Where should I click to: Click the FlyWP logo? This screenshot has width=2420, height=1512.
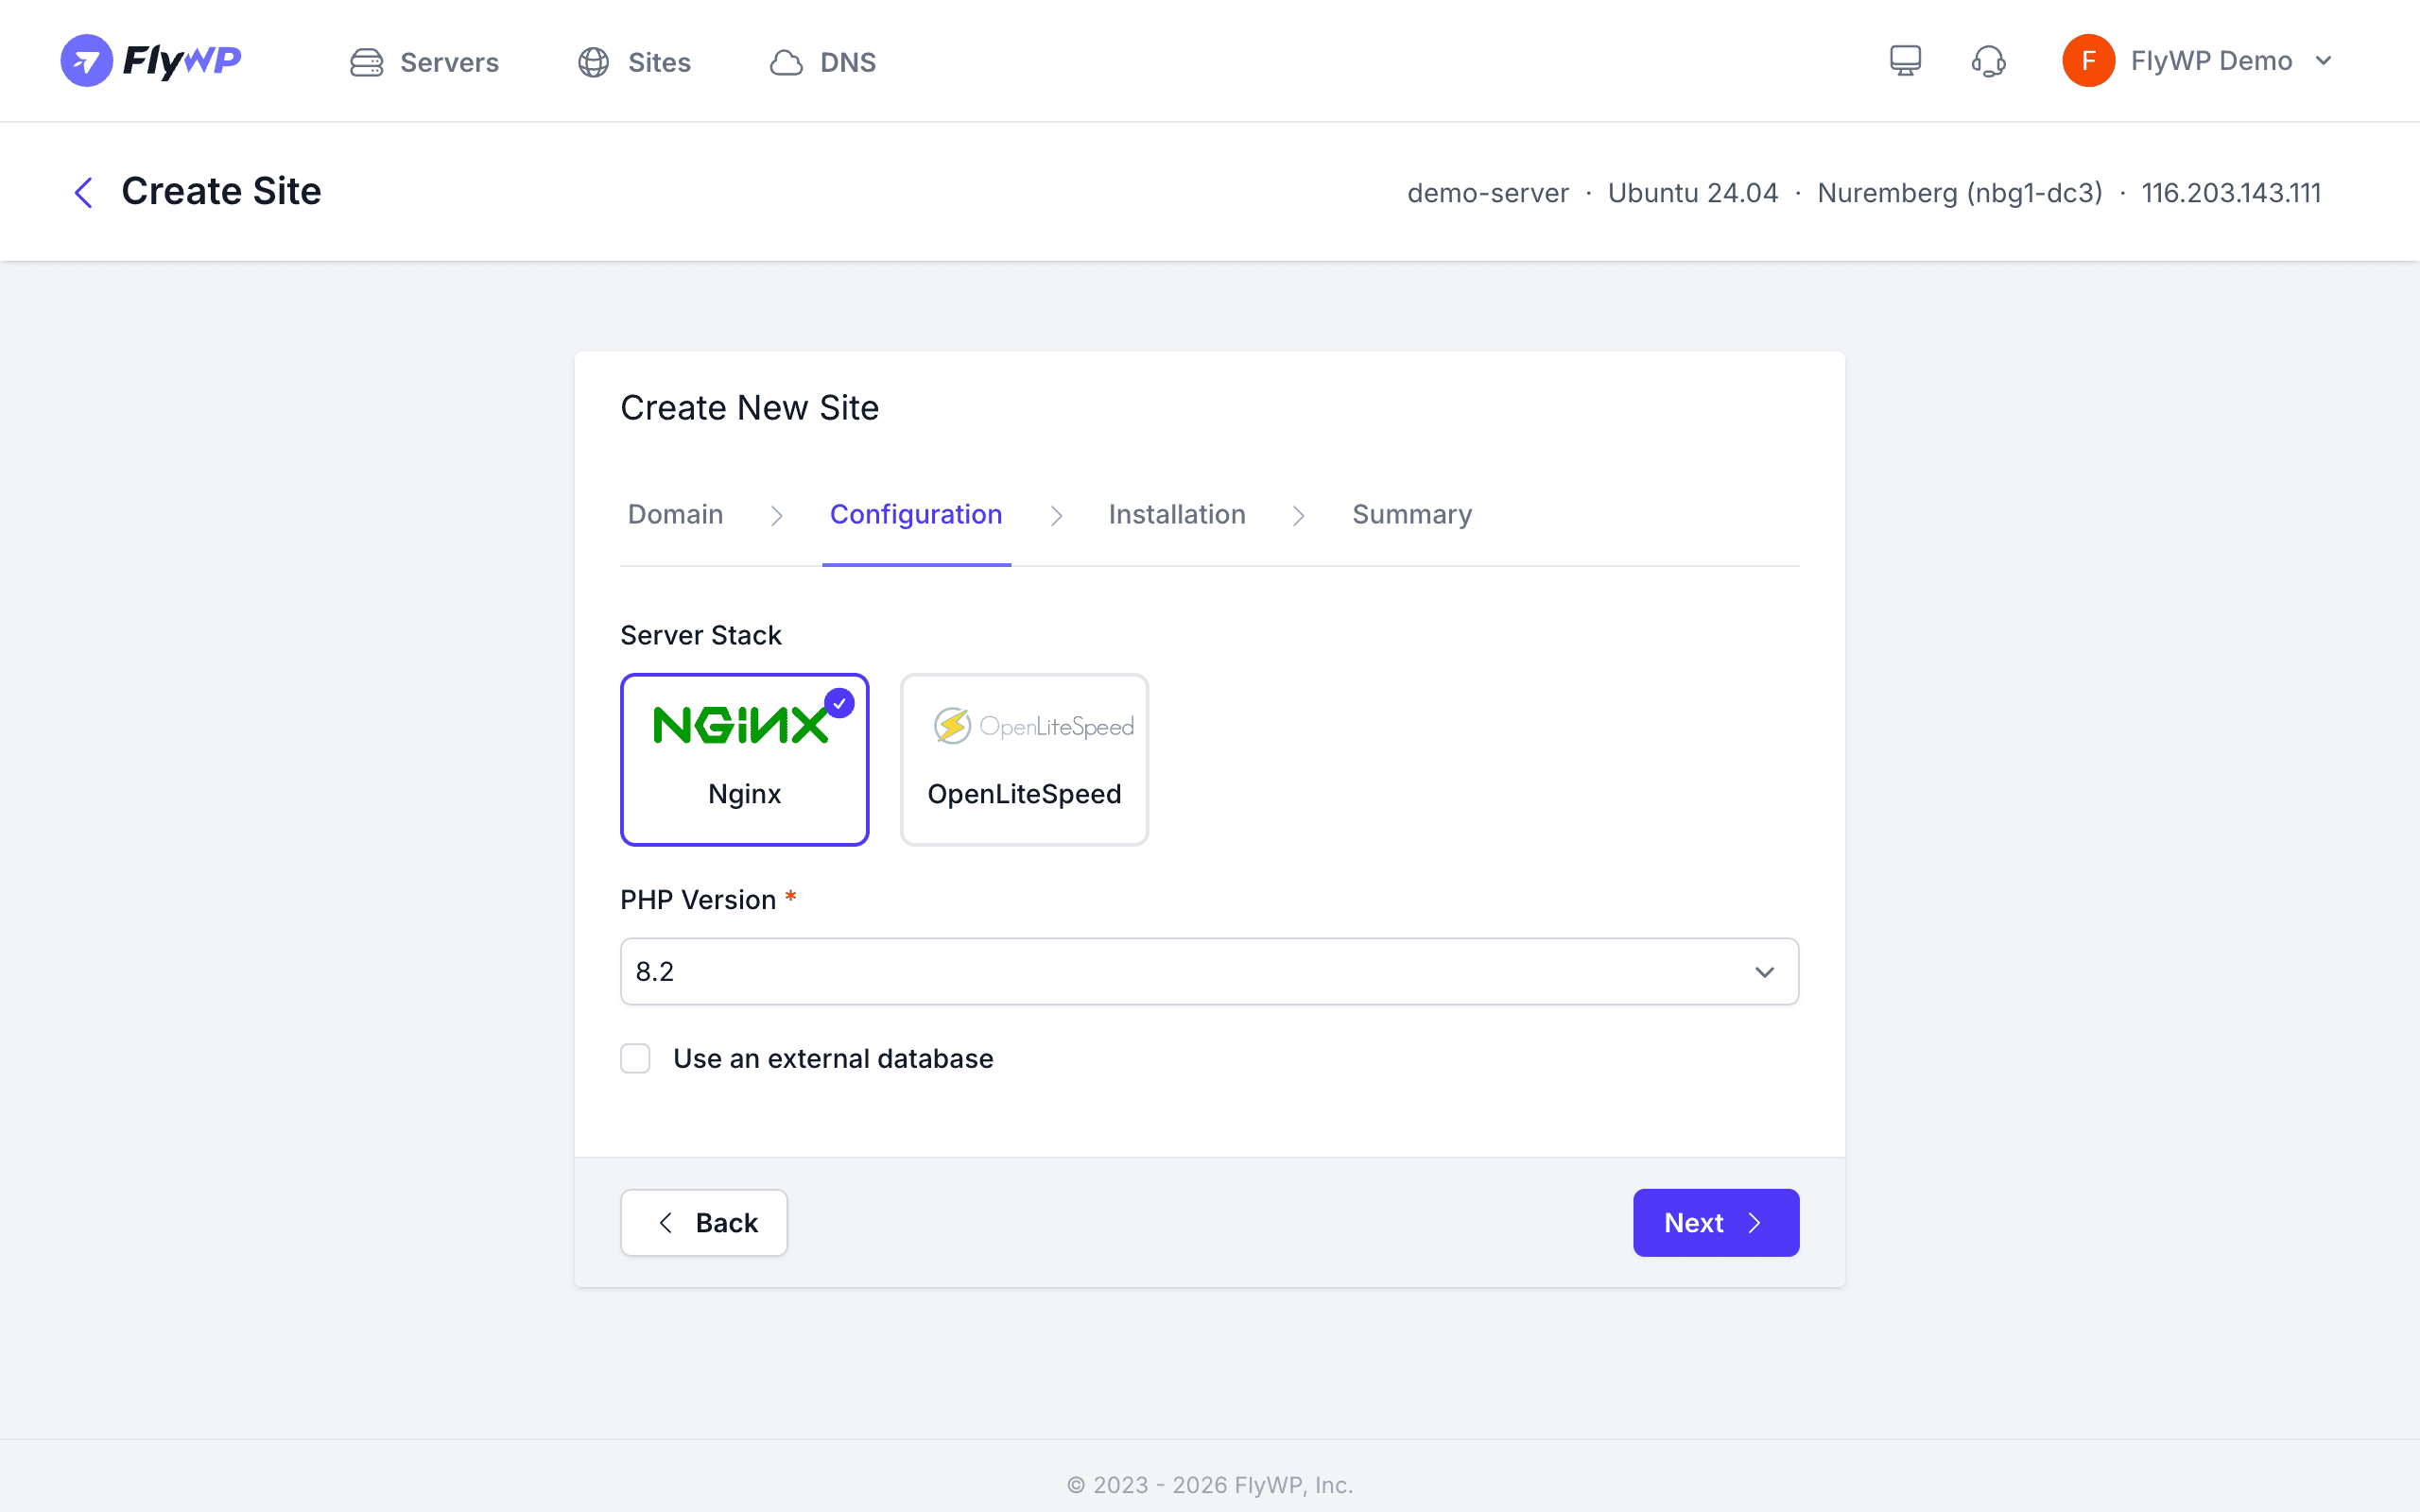point(151,61)
